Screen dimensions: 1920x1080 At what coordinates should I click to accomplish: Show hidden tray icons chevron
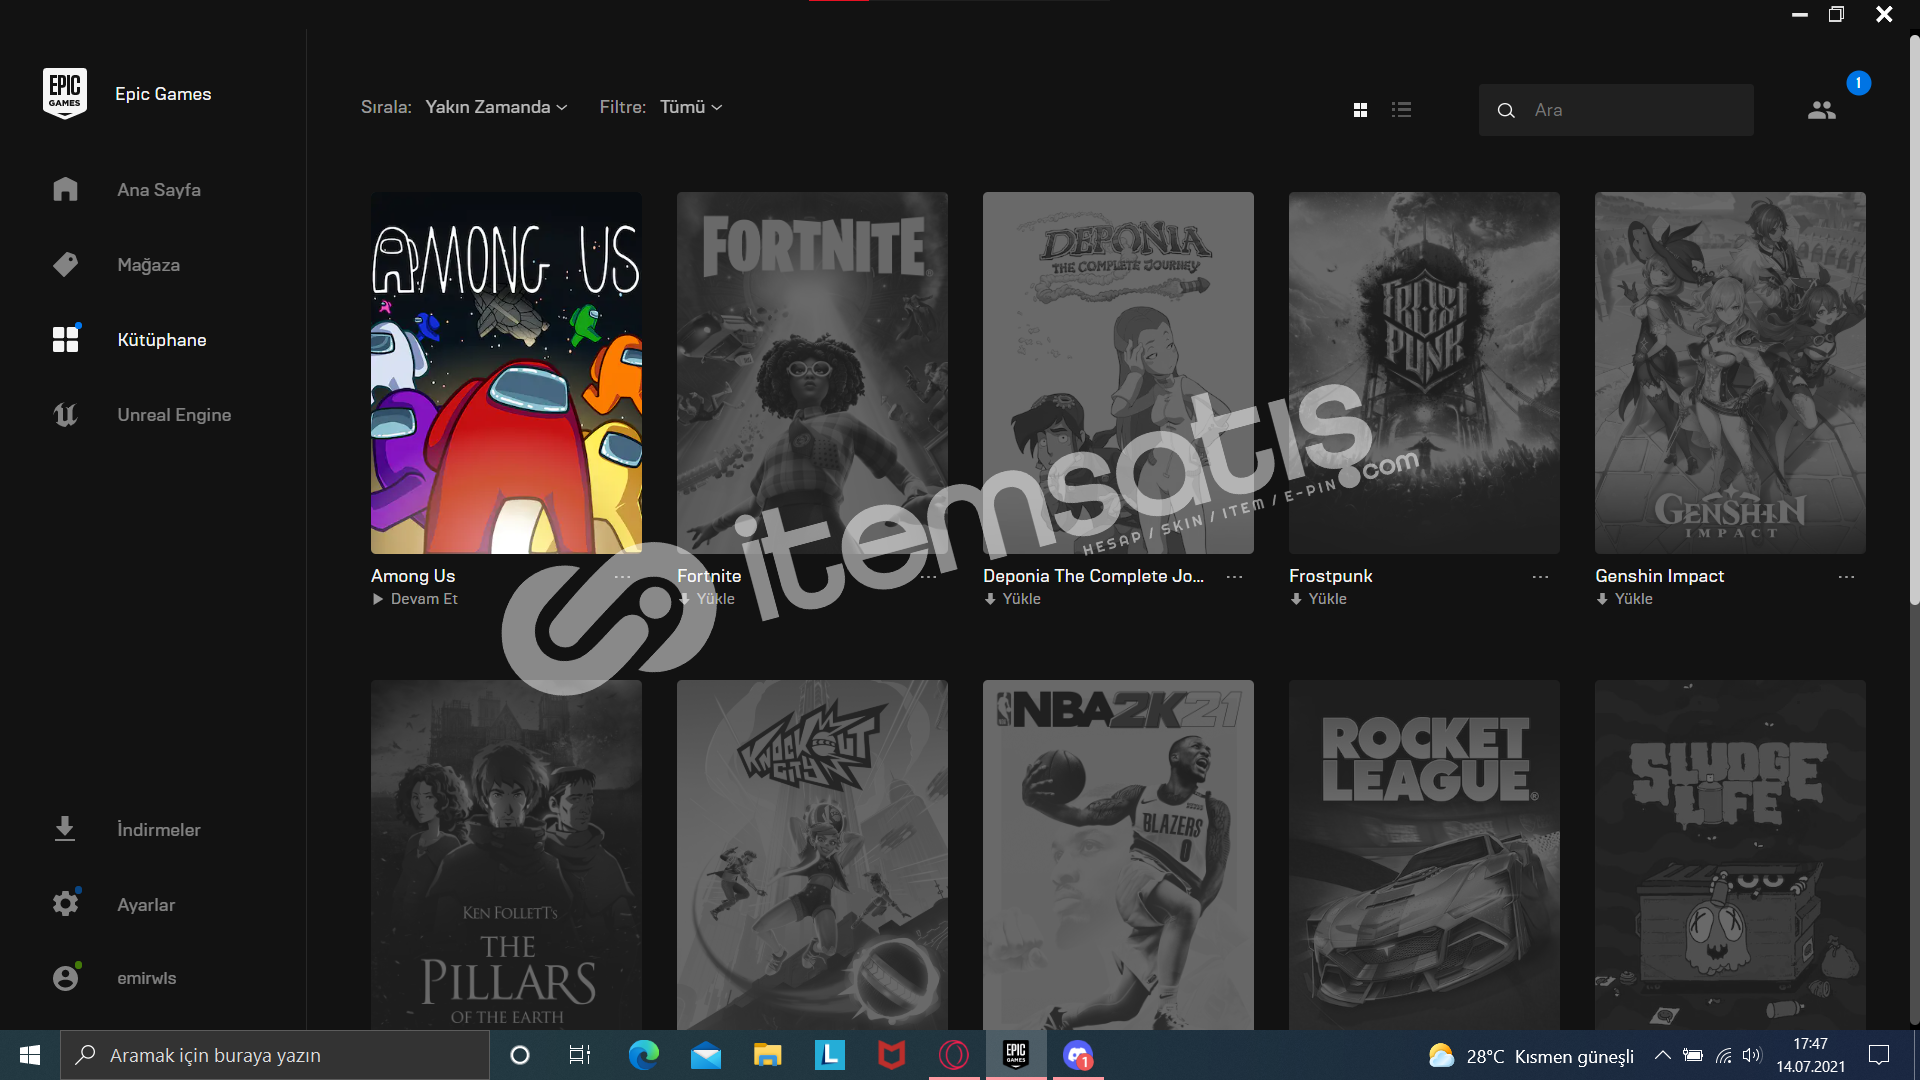pyautogui.click(x=1662, y=1055)
